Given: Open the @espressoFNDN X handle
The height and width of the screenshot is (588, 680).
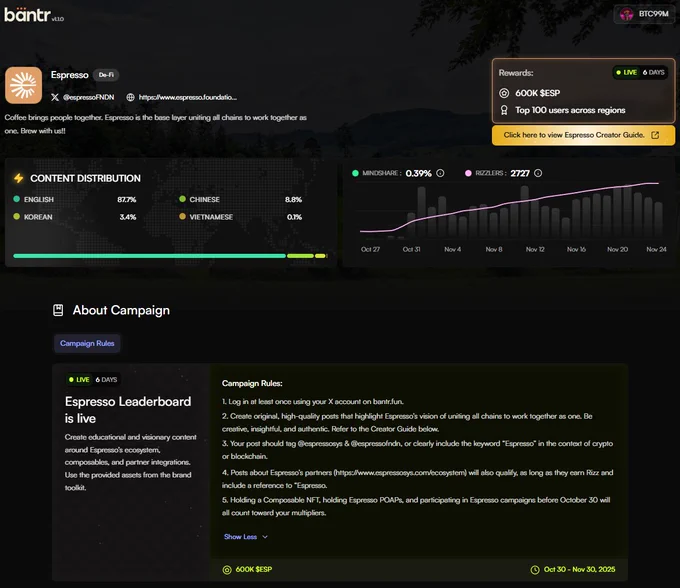Looking at the screenshot, I should 88,97.
